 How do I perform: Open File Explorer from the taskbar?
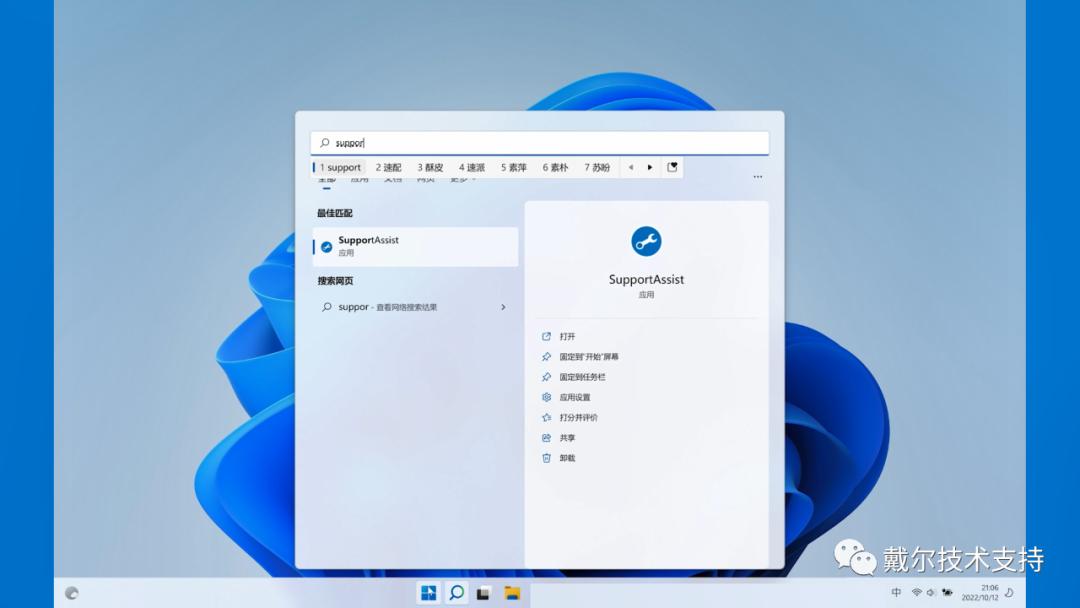point(512,593)
